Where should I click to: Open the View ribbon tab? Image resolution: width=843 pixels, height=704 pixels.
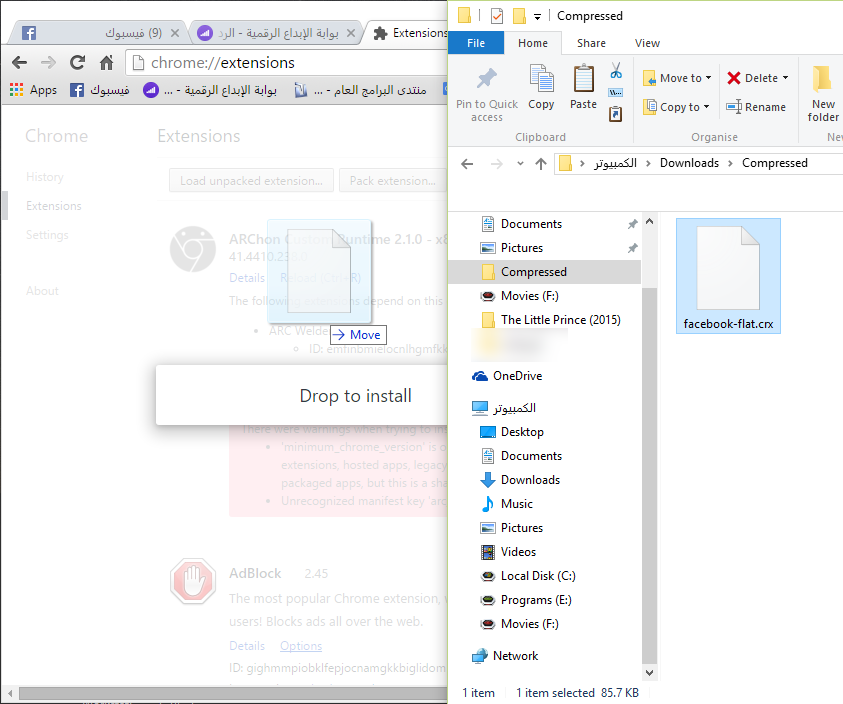(647, 43)
